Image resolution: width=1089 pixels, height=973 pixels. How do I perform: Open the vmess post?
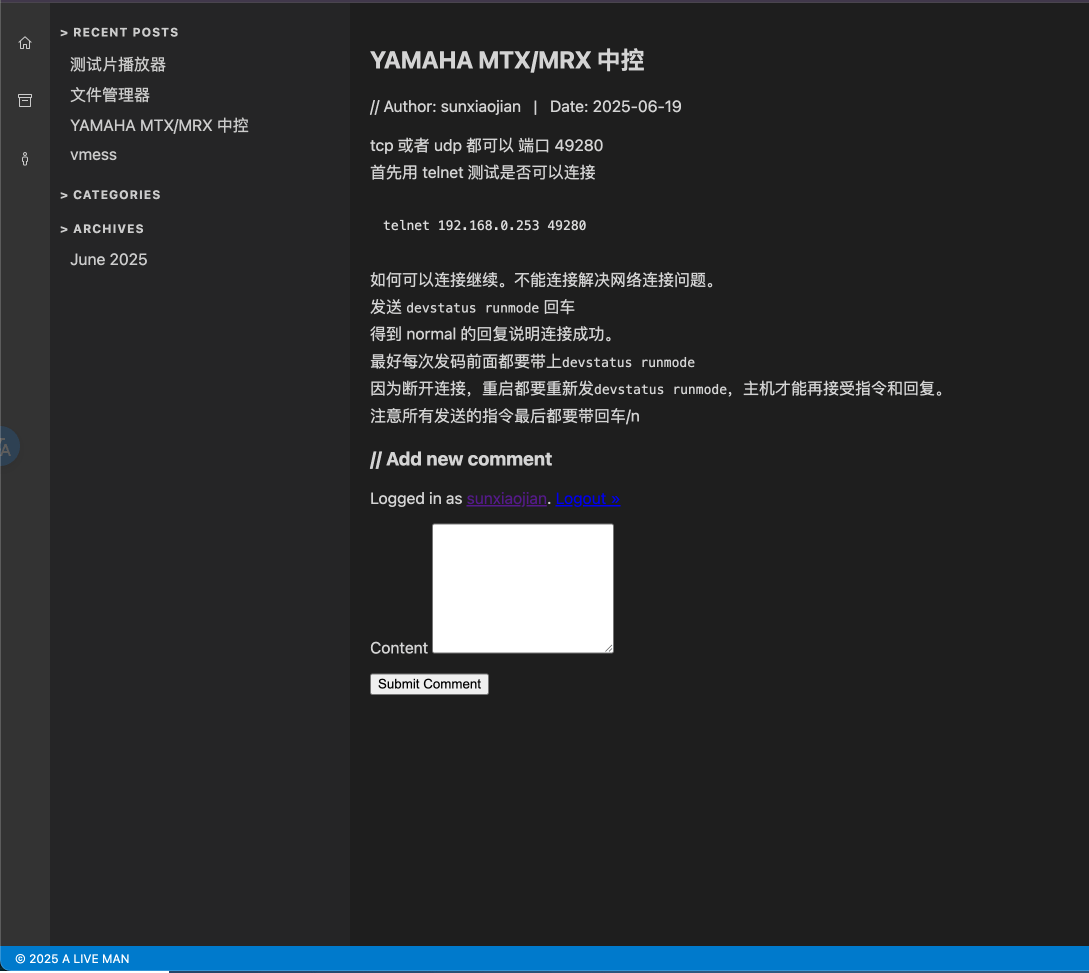tap(93, 155)
